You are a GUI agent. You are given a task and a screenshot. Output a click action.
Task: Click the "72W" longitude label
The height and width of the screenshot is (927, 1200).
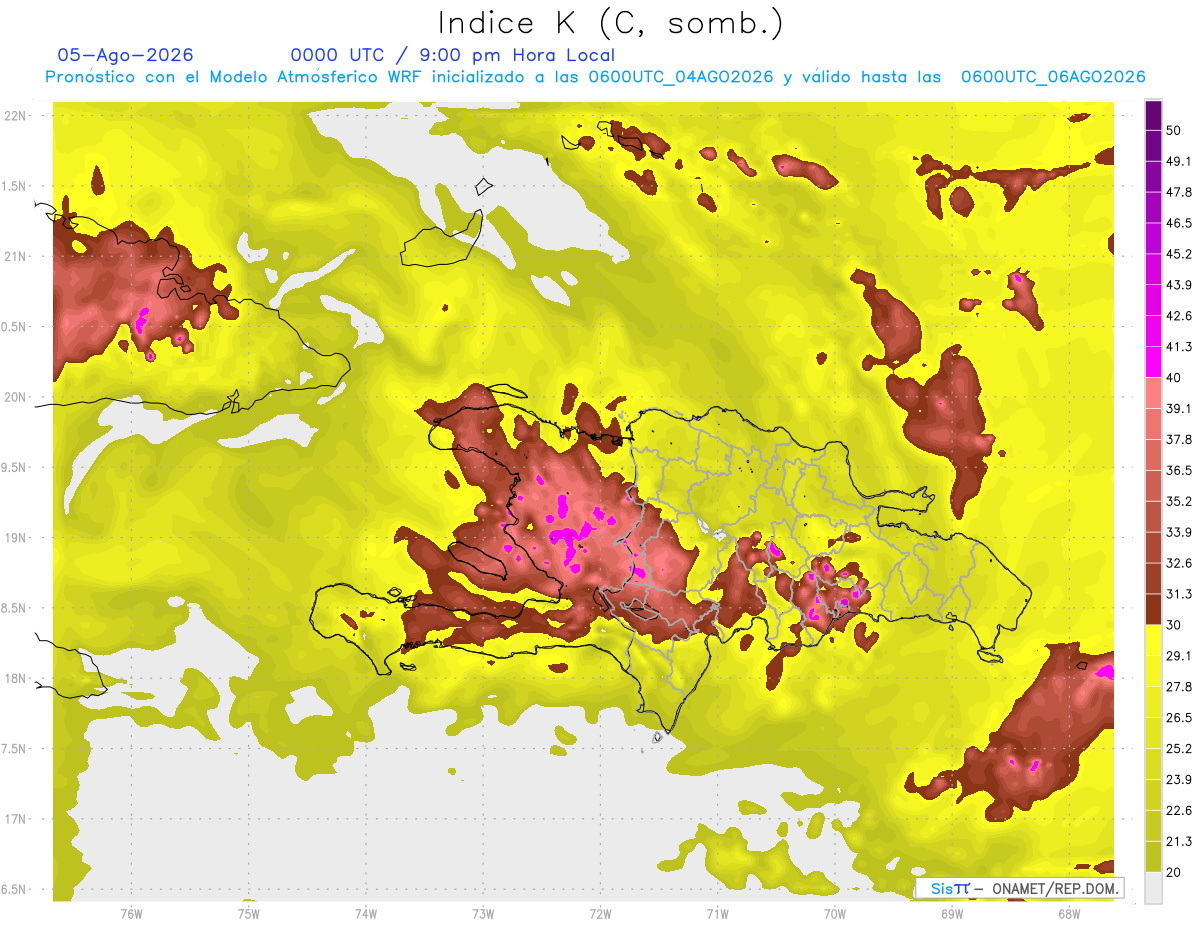[600, 913]
